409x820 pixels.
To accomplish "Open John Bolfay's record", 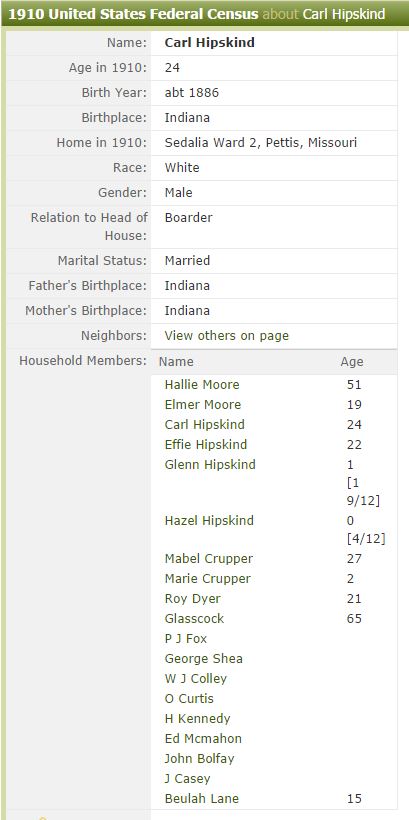I will [x=199, y=759].
